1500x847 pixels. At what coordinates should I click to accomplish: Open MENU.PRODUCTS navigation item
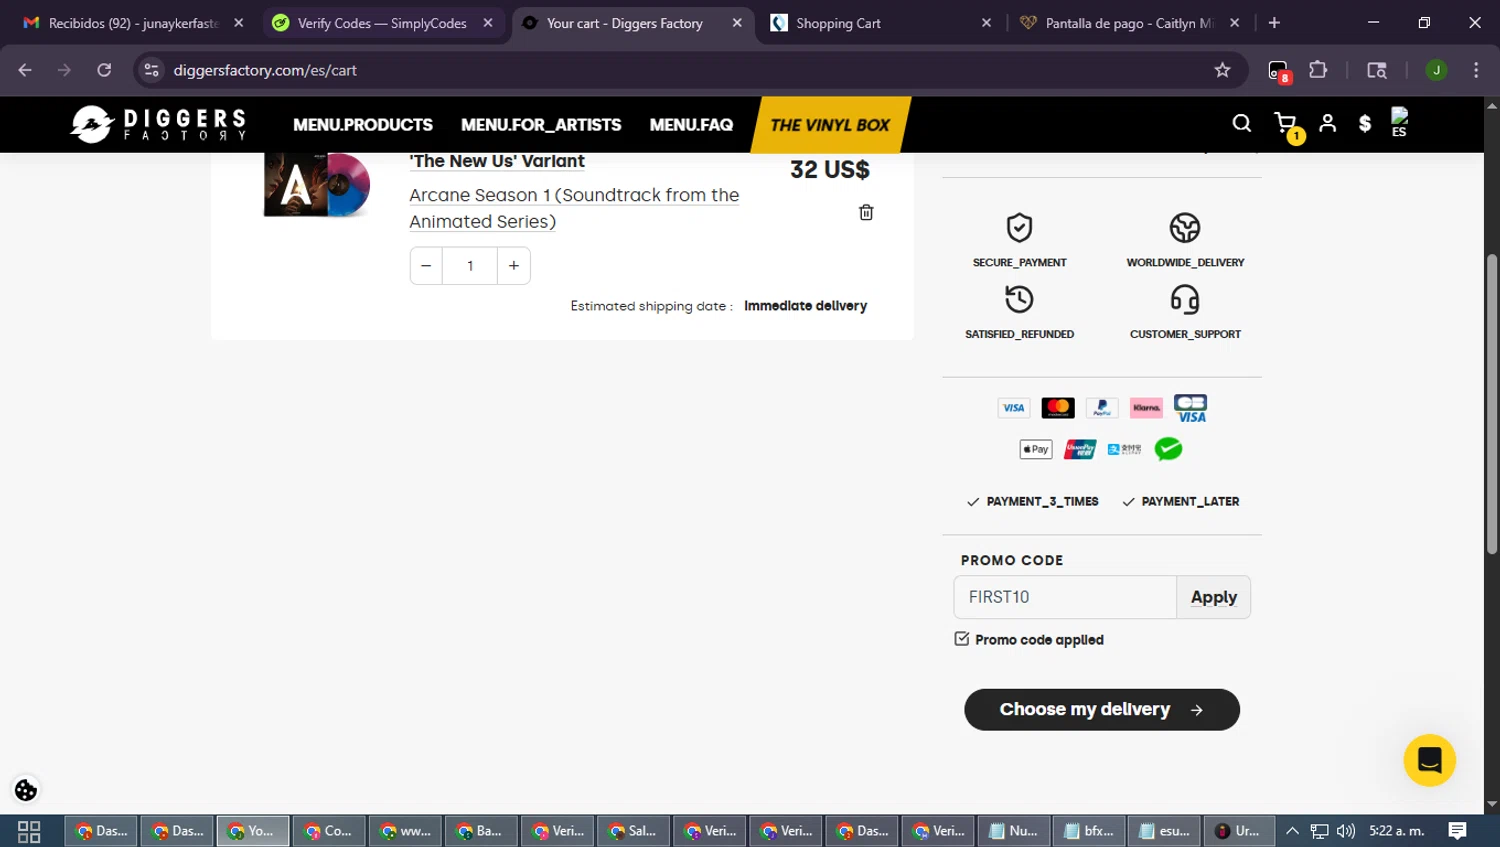363,125
